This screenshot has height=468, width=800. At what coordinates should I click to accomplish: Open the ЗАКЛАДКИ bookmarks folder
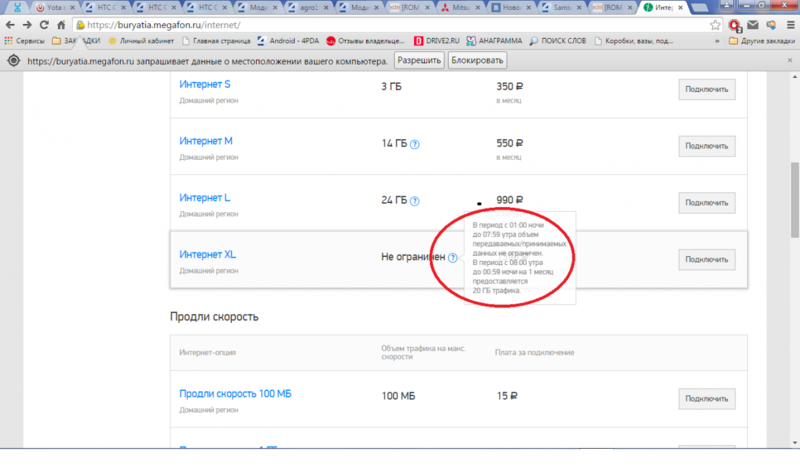(x=76, y=41)
